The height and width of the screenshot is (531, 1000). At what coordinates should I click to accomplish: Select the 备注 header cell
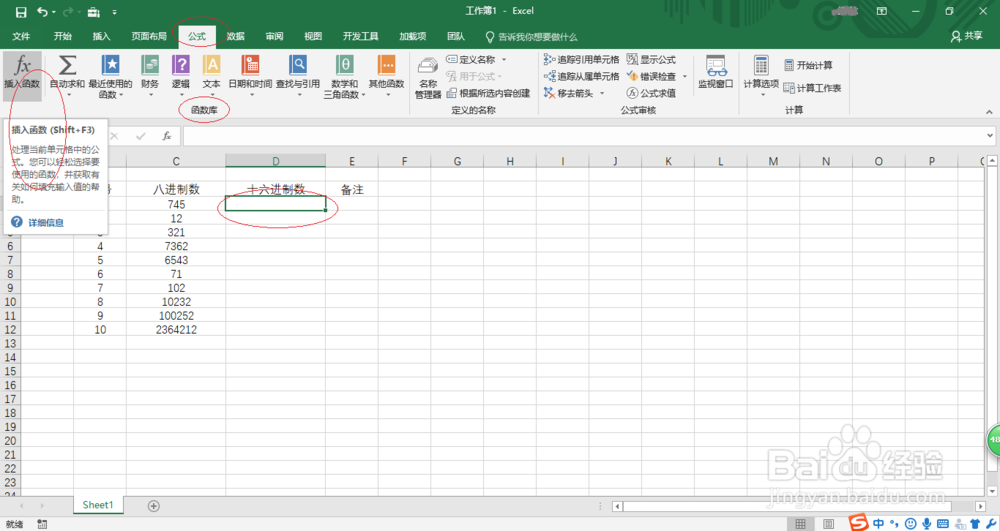pos(352,189)
